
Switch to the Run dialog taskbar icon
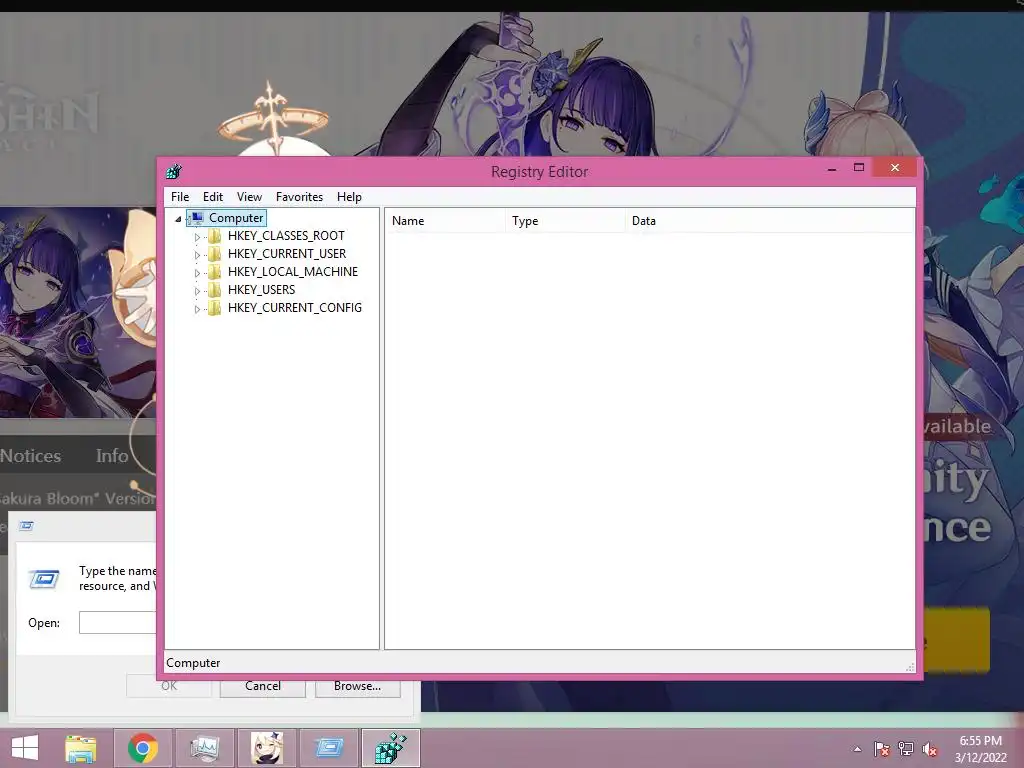tap(329, 748)
